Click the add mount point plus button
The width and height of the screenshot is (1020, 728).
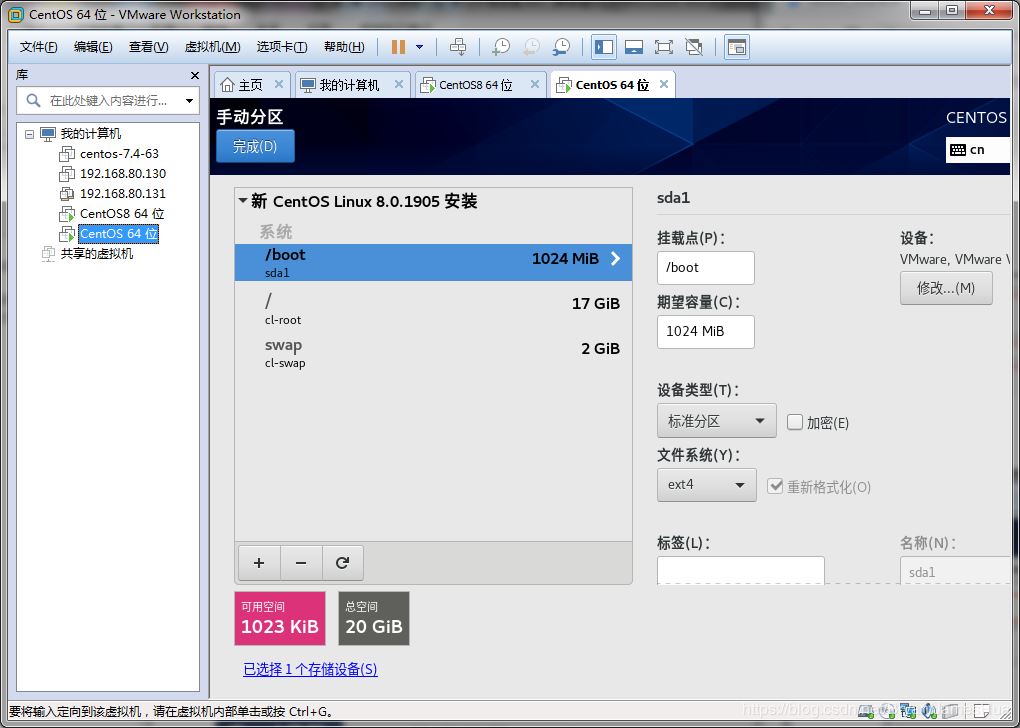pyautogui.click(x=259, y=563)
